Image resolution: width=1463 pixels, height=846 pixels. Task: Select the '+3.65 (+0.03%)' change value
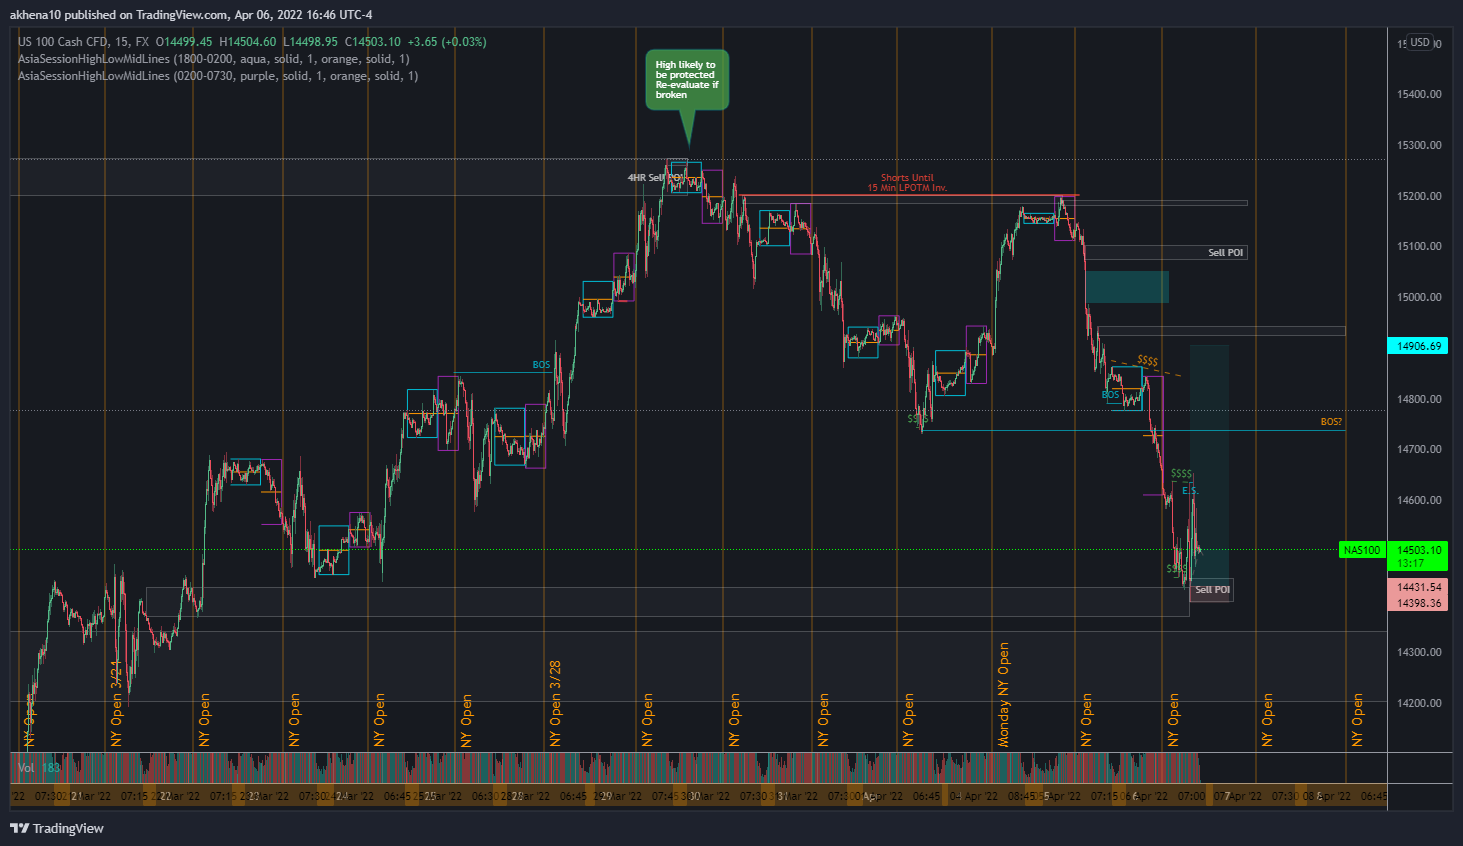[x=447, y=42]
